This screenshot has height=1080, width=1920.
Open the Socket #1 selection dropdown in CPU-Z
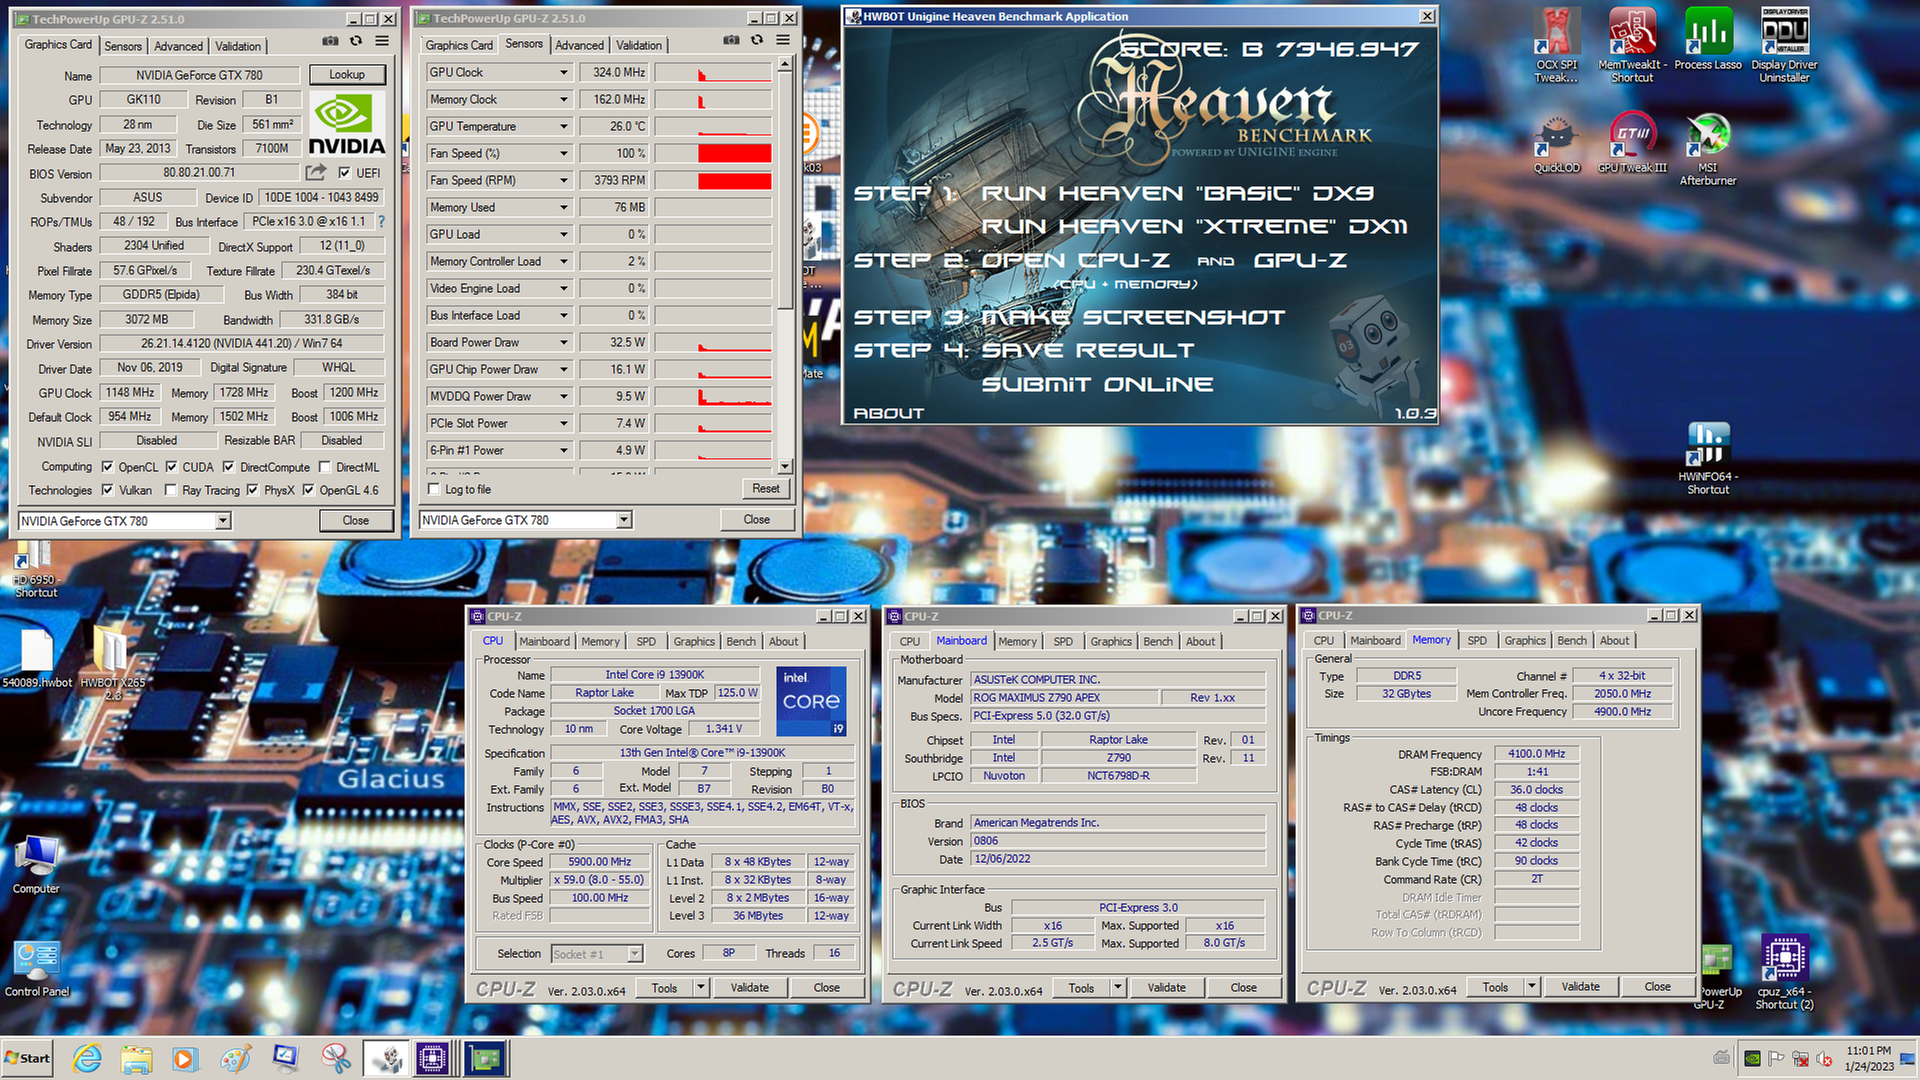point(635,954)
